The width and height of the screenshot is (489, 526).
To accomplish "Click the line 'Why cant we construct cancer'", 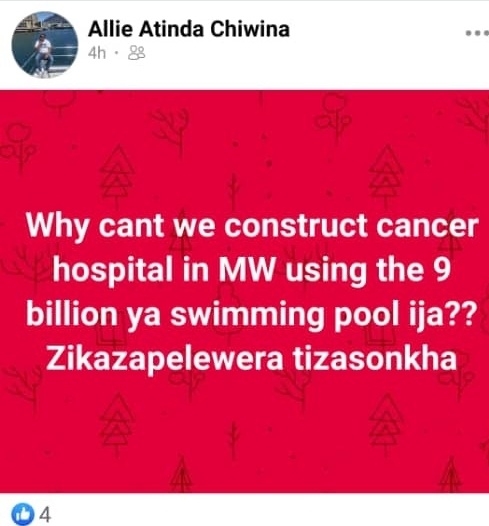I will click(252, 225).
